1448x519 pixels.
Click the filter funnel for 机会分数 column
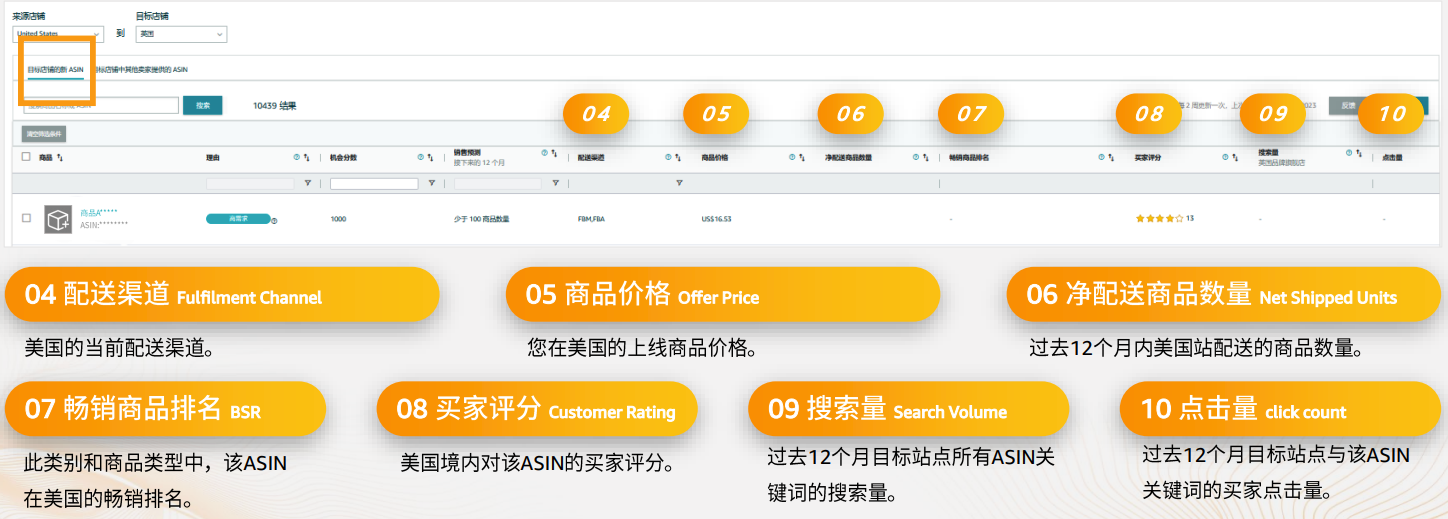(431, 183)
